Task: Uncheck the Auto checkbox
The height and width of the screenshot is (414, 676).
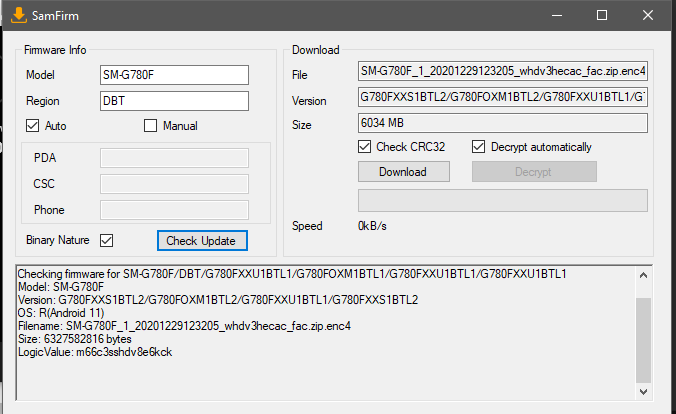Action: pyautogui.click(x=32, y=125)
